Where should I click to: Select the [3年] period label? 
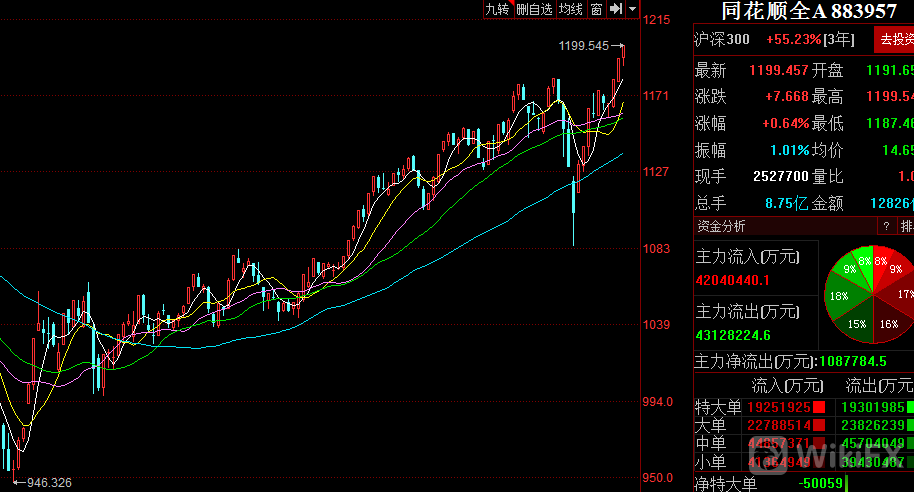839,40
